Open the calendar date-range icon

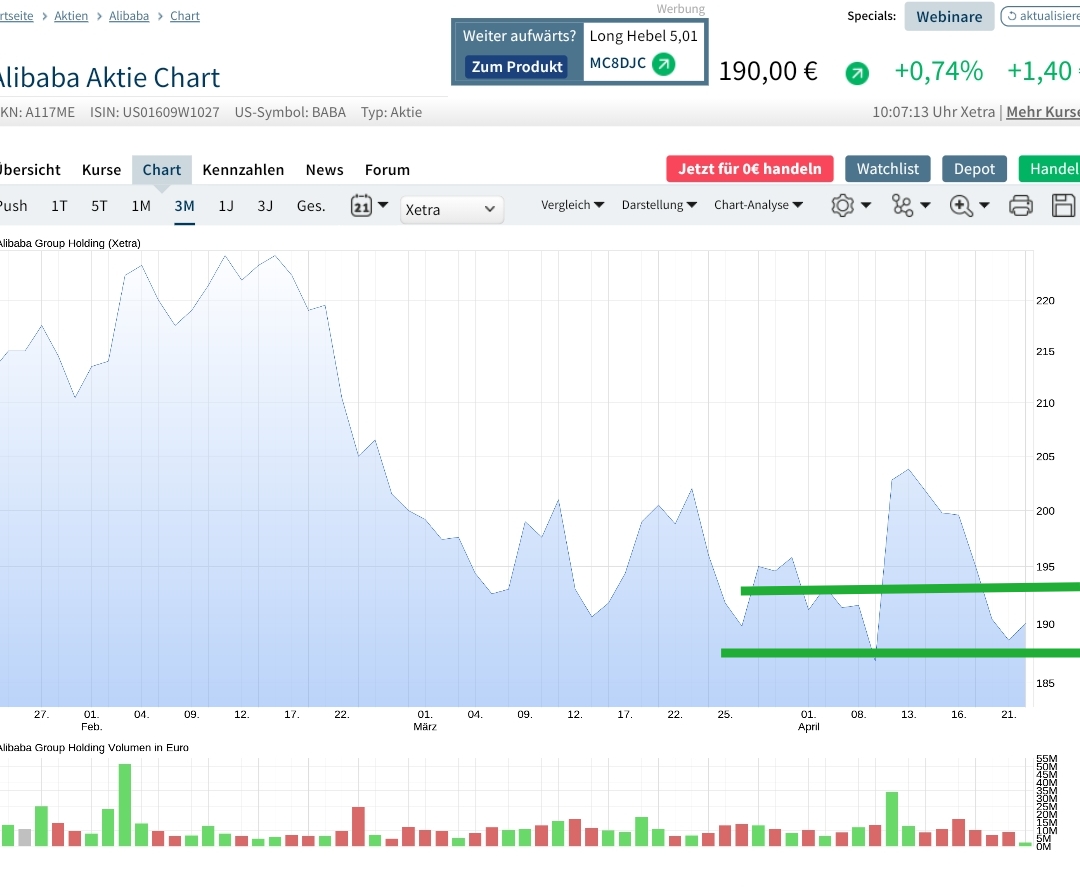pyautogui.click(x=361, y=205)
